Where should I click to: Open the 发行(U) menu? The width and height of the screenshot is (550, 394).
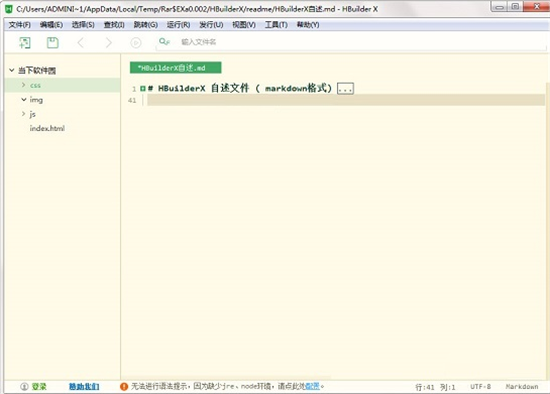tap(211, 25)
